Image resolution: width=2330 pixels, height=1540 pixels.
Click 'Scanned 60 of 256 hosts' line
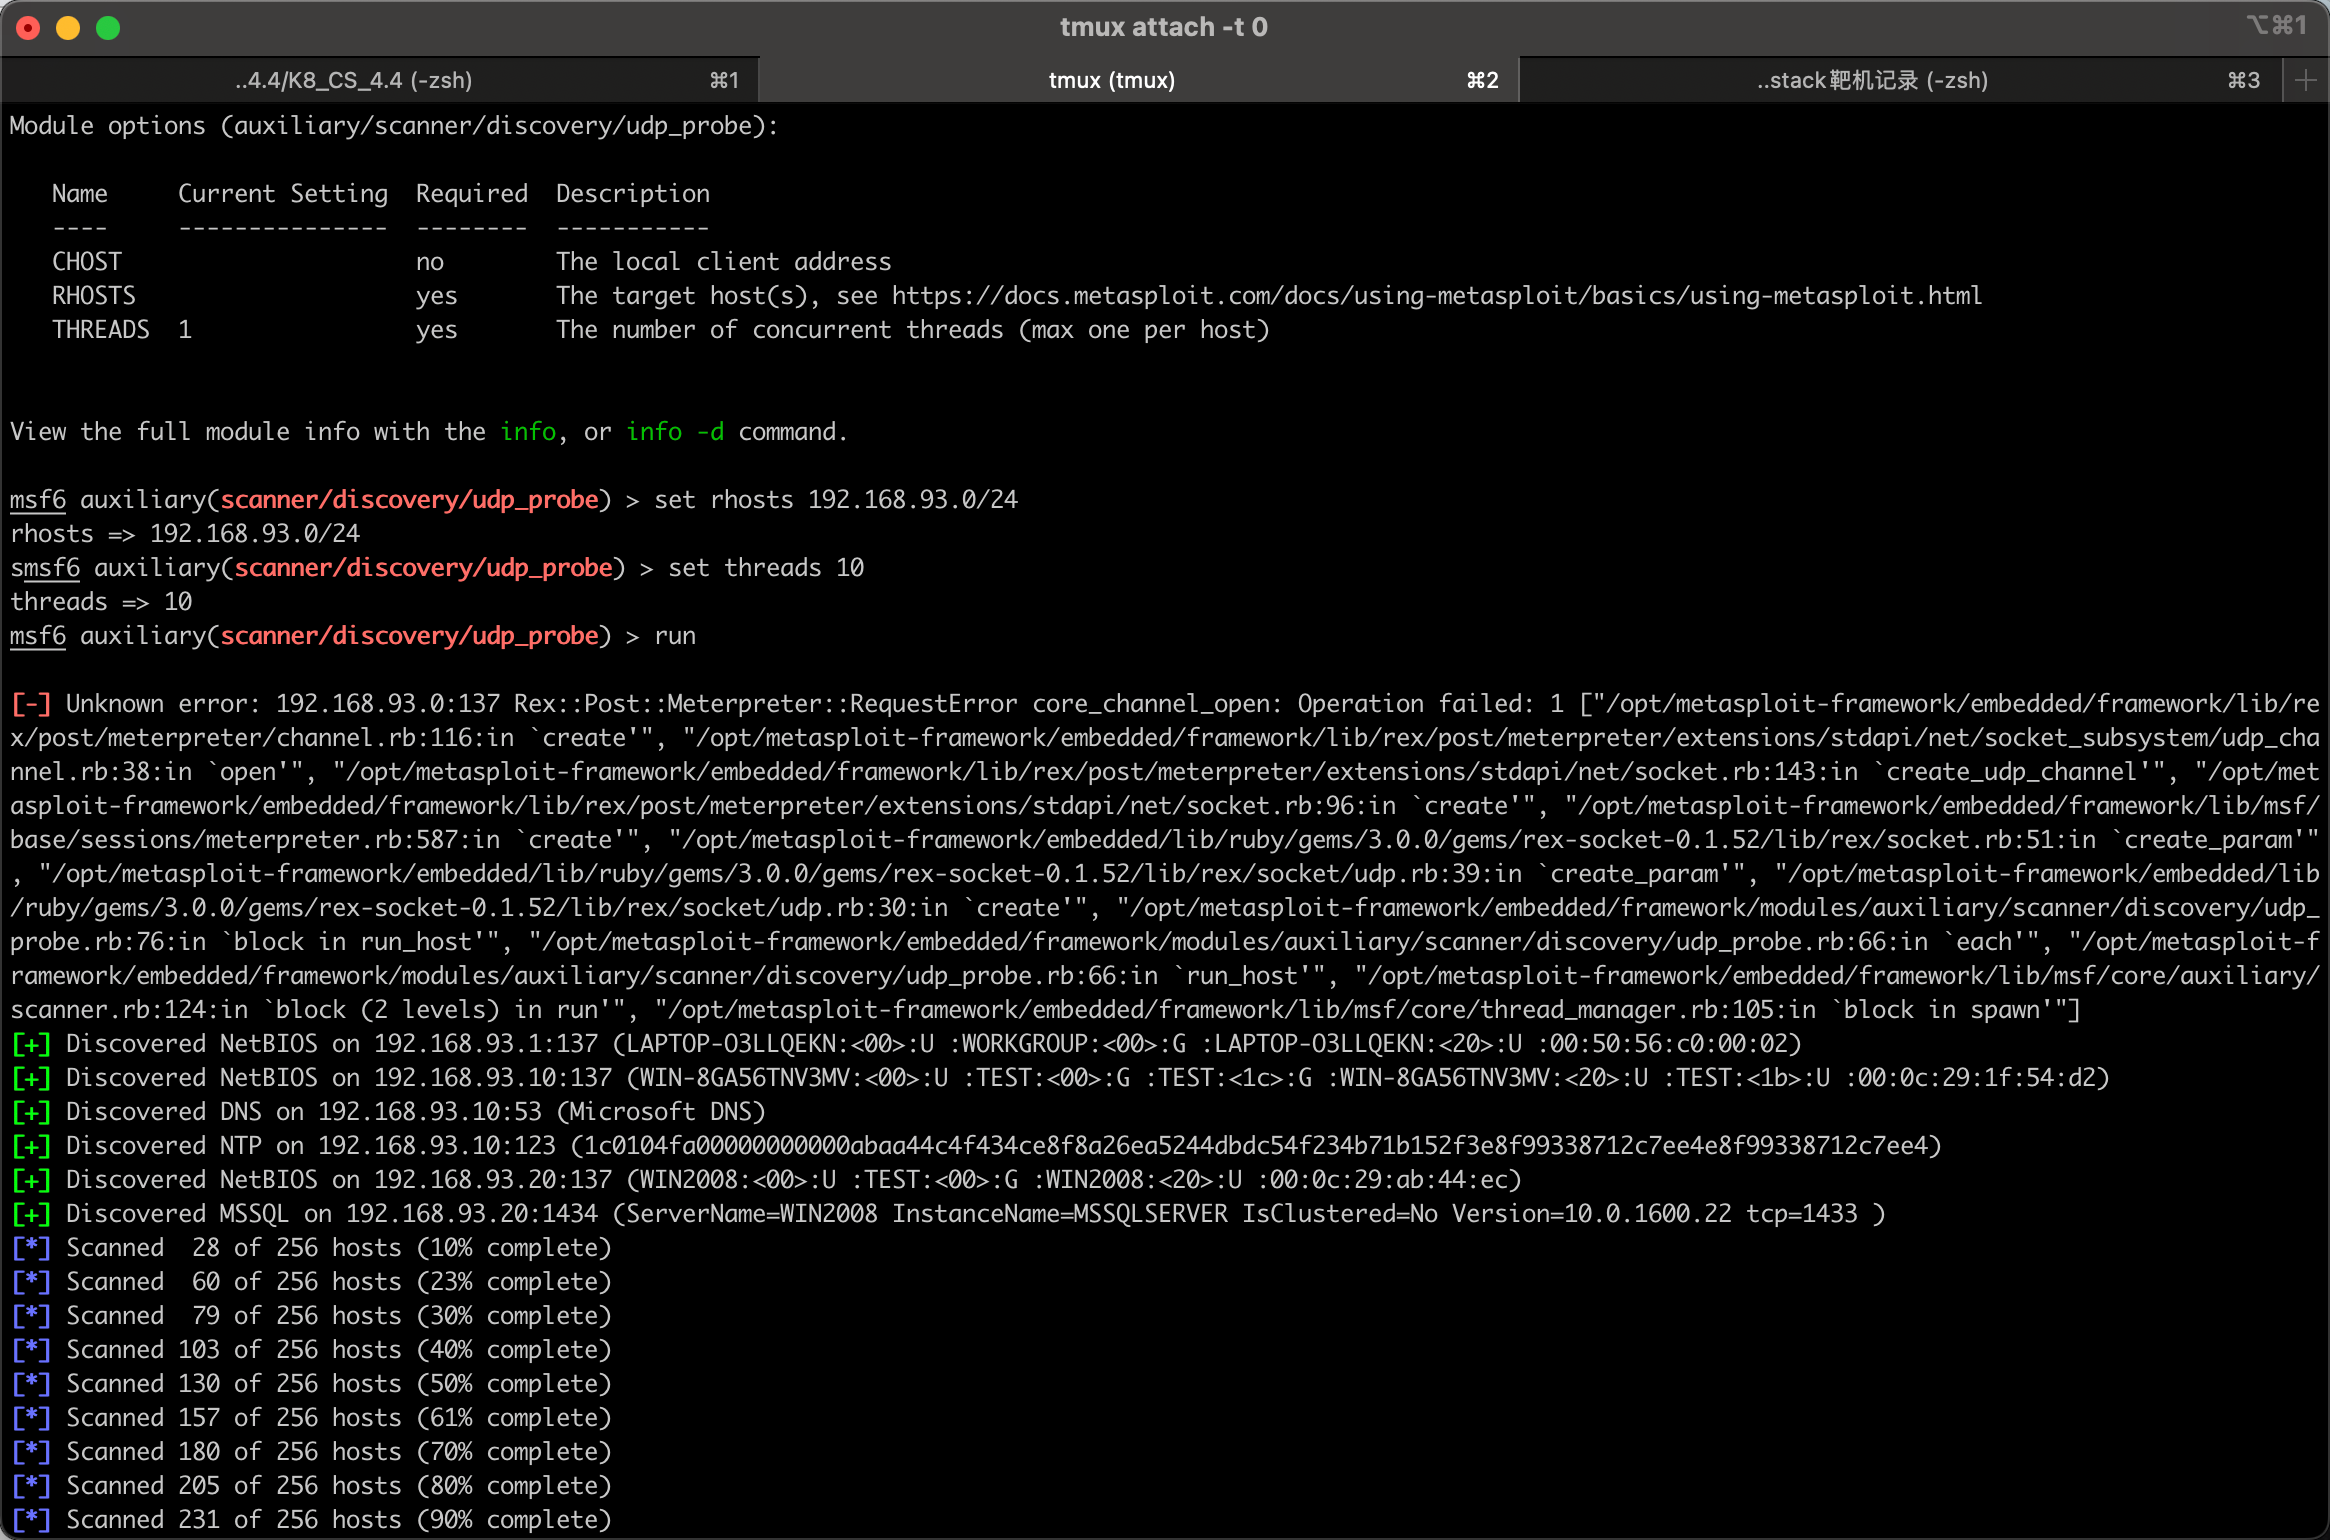click(x=311, y=1282)
